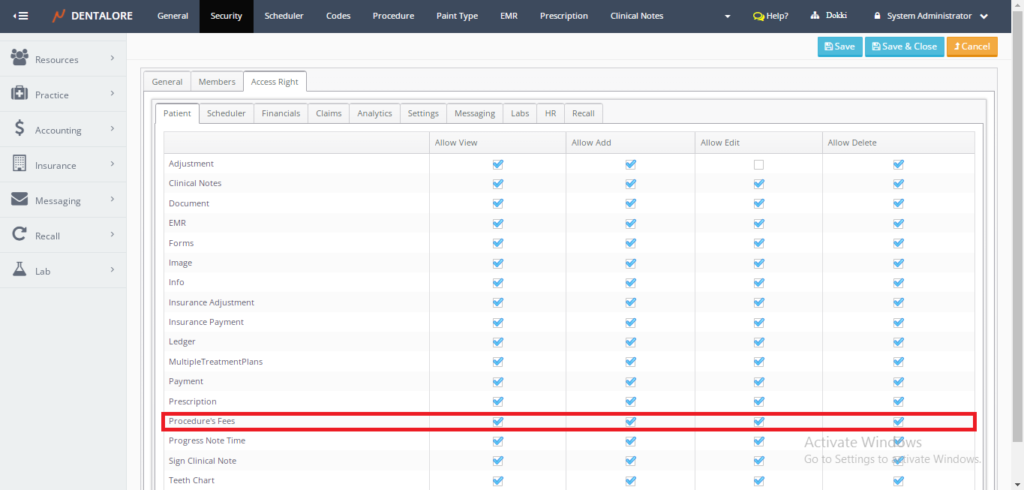This screenshot has height=490, width=1024.
Task: Switch to the Financials tab
Action: pos(280,114)
